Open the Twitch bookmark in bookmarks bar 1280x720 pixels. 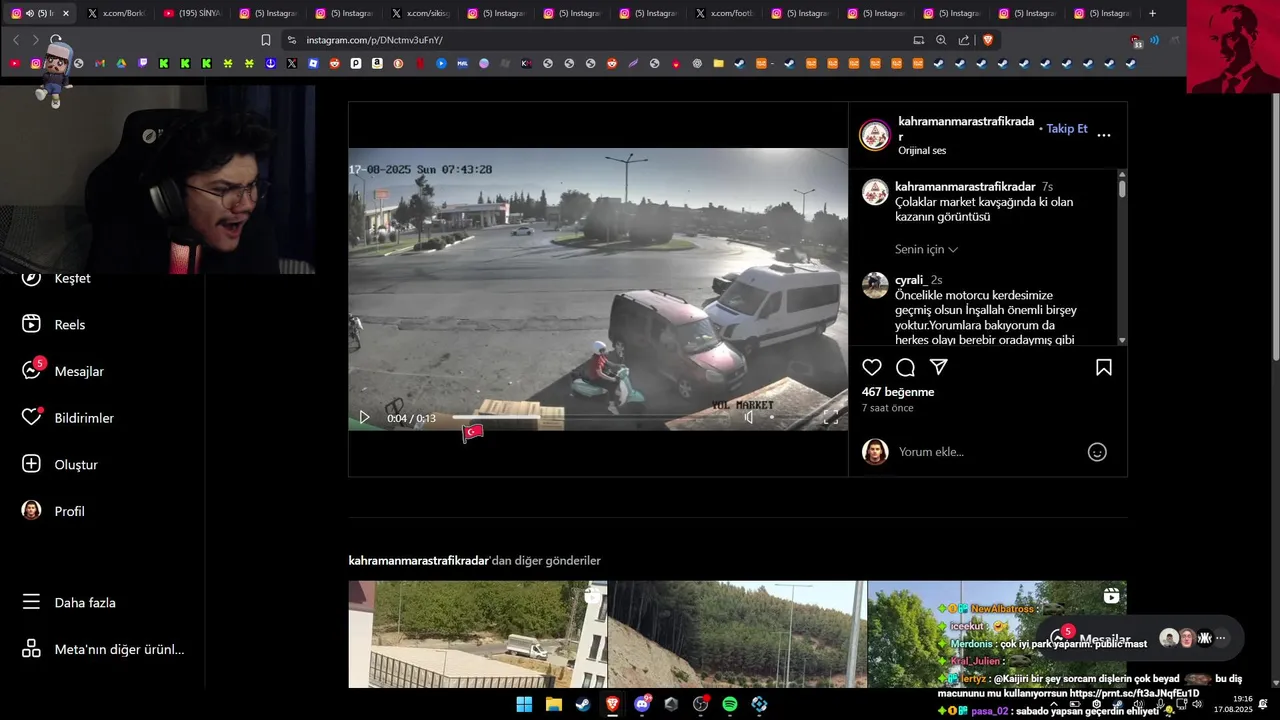click(x=142, y=63)
